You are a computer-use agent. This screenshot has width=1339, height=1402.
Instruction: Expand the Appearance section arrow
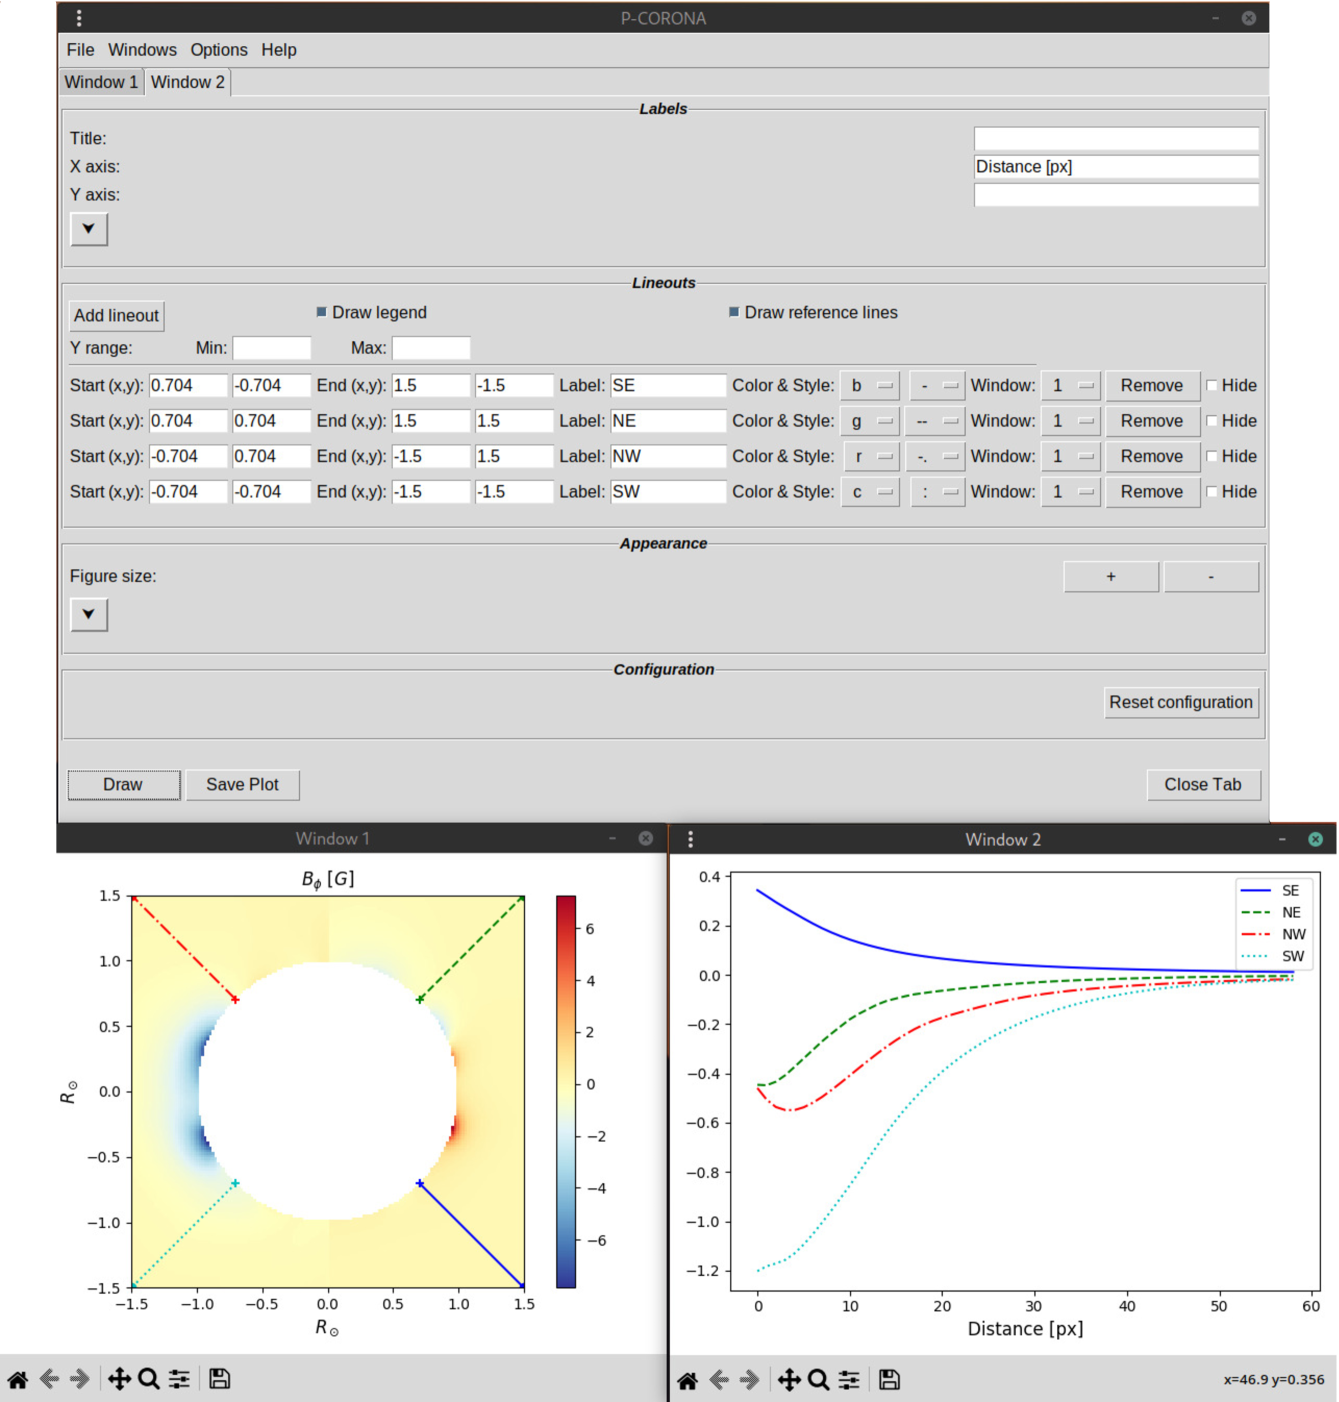point(89,614)
